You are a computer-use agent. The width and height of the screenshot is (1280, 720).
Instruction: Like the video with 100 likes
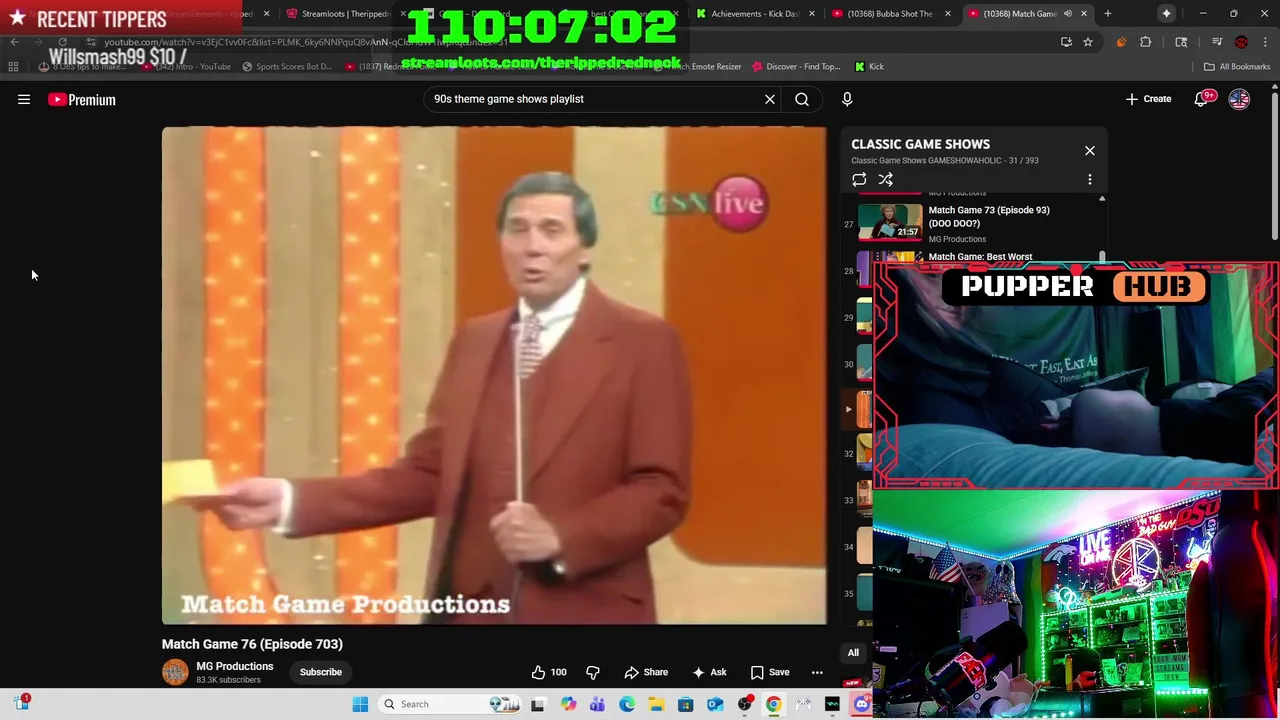coord(549,672)
